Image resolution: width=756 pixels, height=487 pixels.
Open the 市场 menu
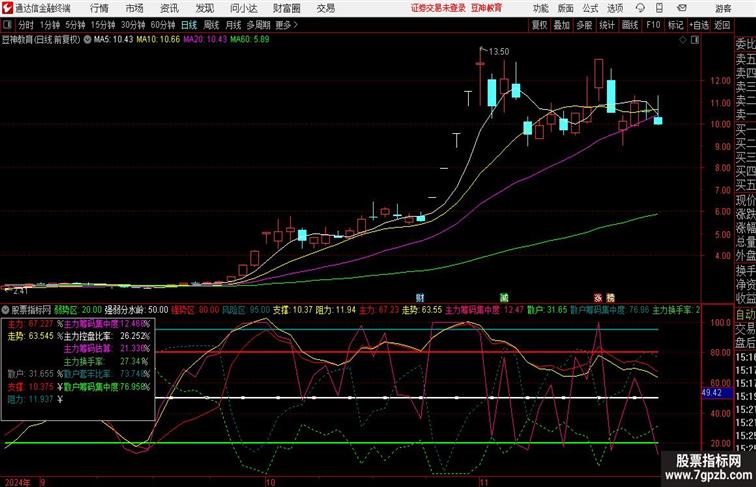point(134,8)
